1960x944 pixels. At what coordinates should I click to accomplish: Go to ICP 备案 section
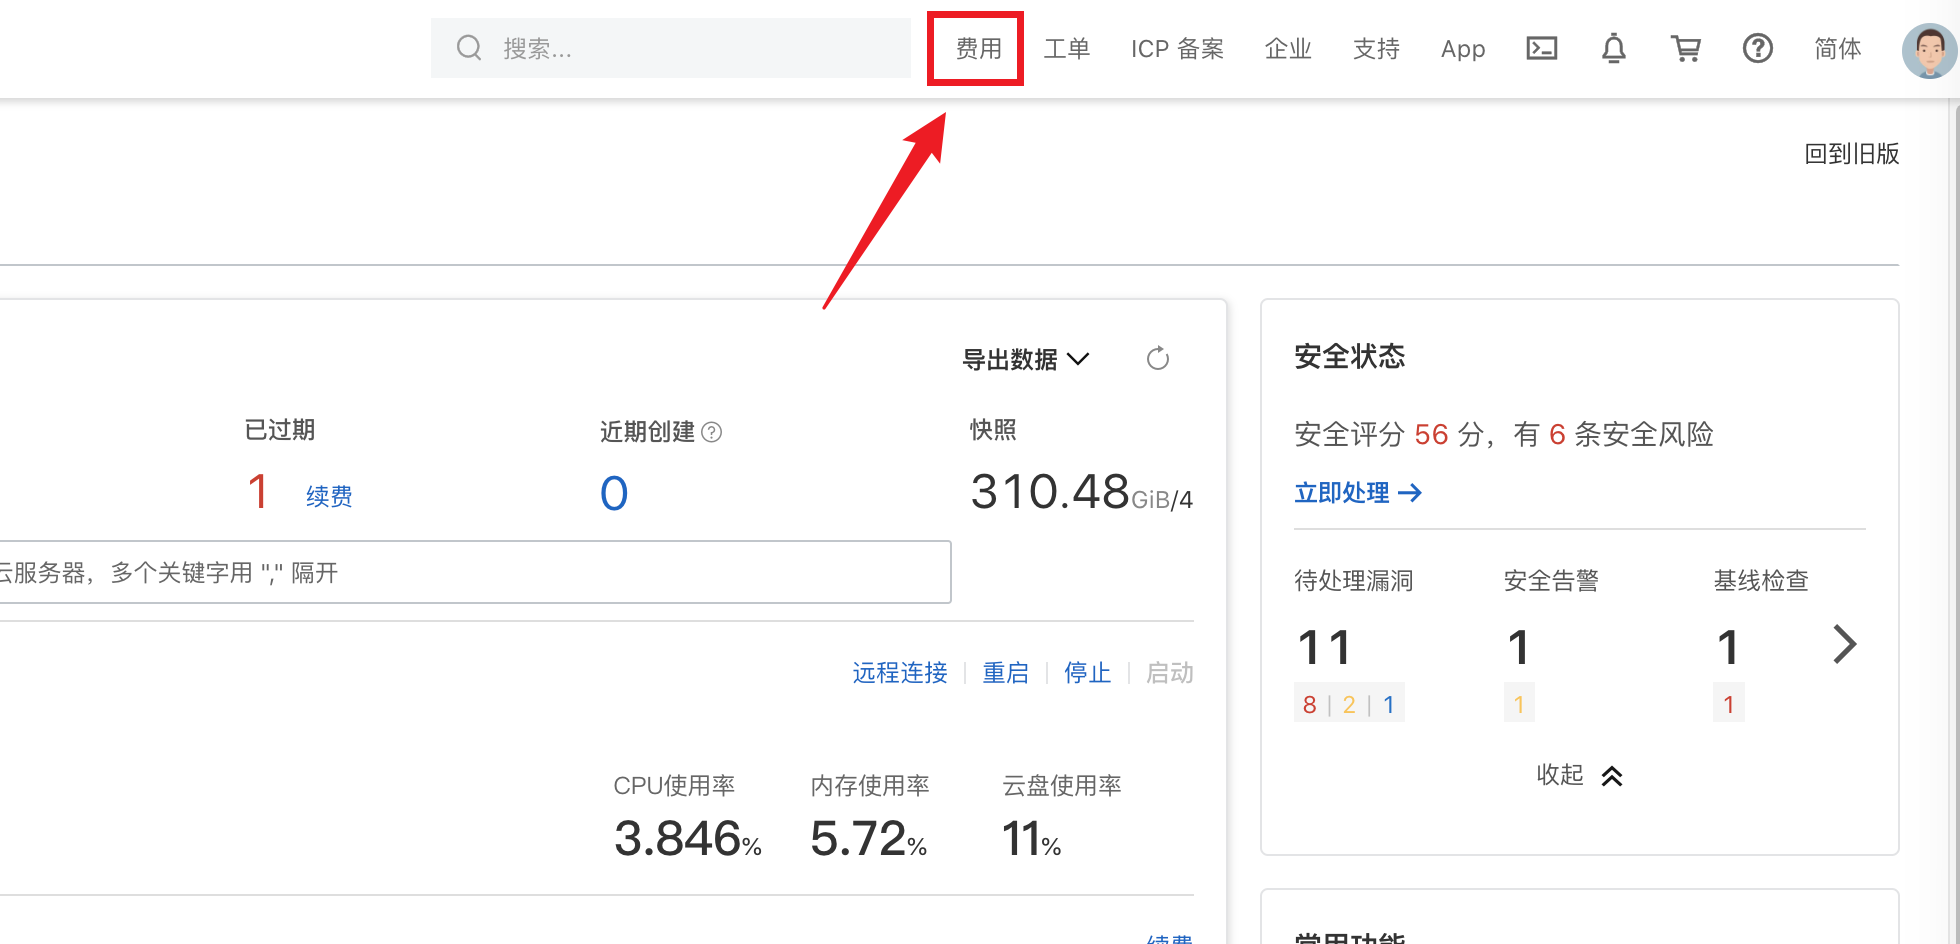coord(1177,47)
